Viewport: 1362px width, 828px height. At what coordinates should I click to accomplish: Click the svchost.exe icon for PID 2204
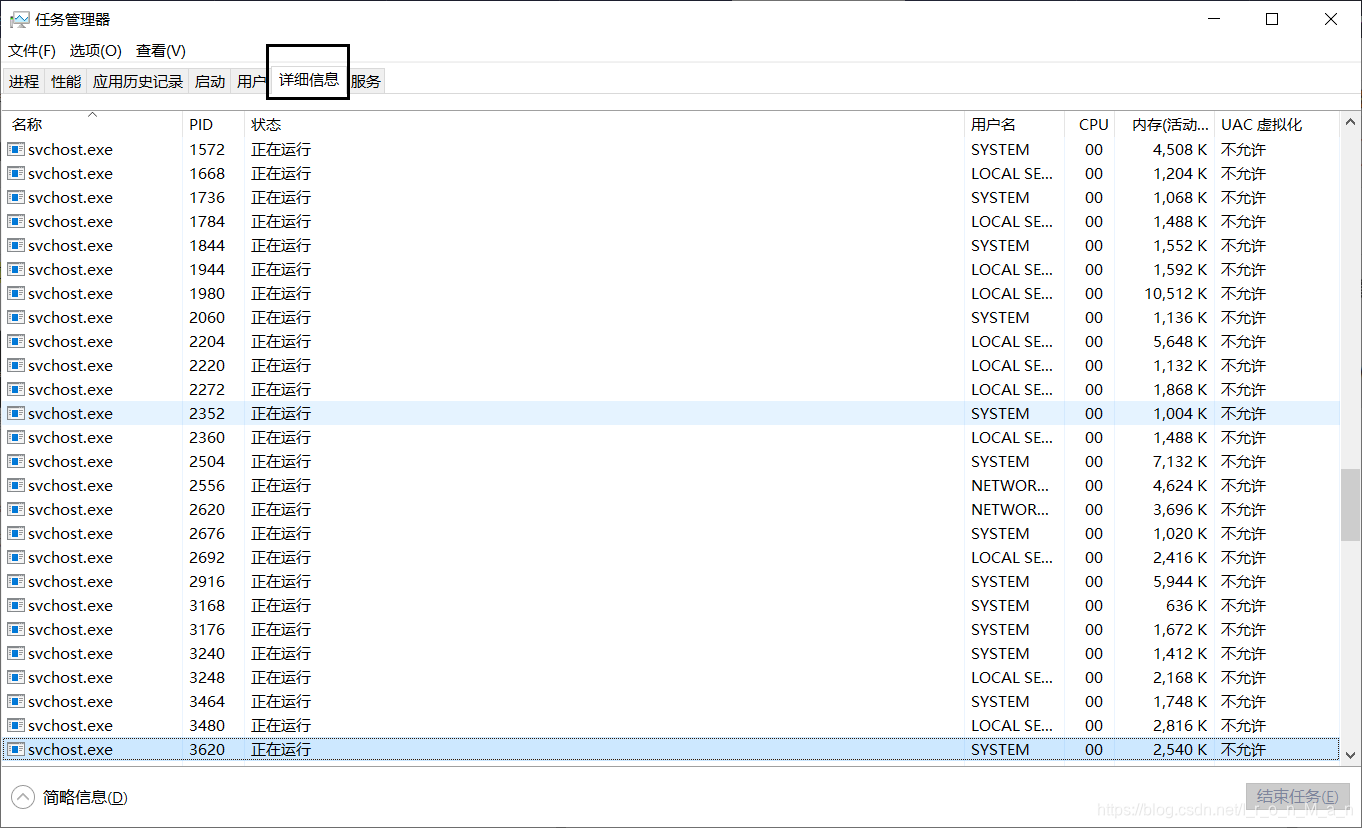(16, 341)
